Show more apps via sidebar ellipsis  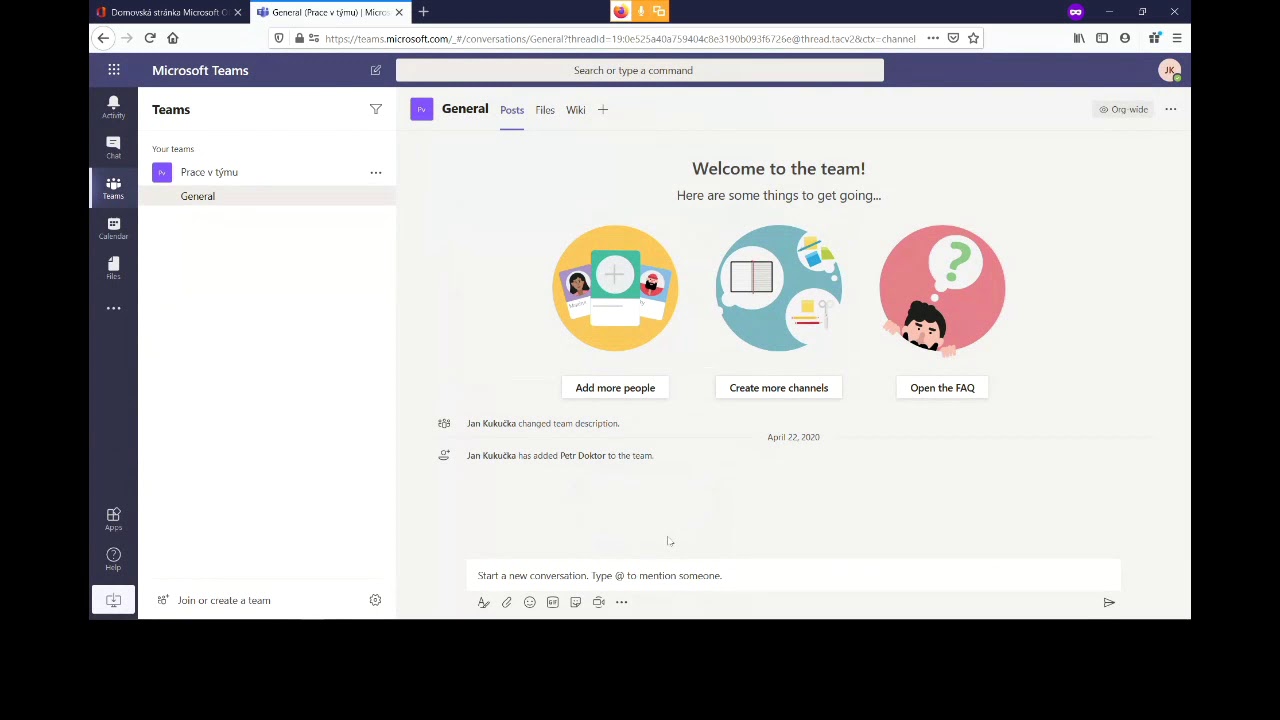click(x=113, y=308)
